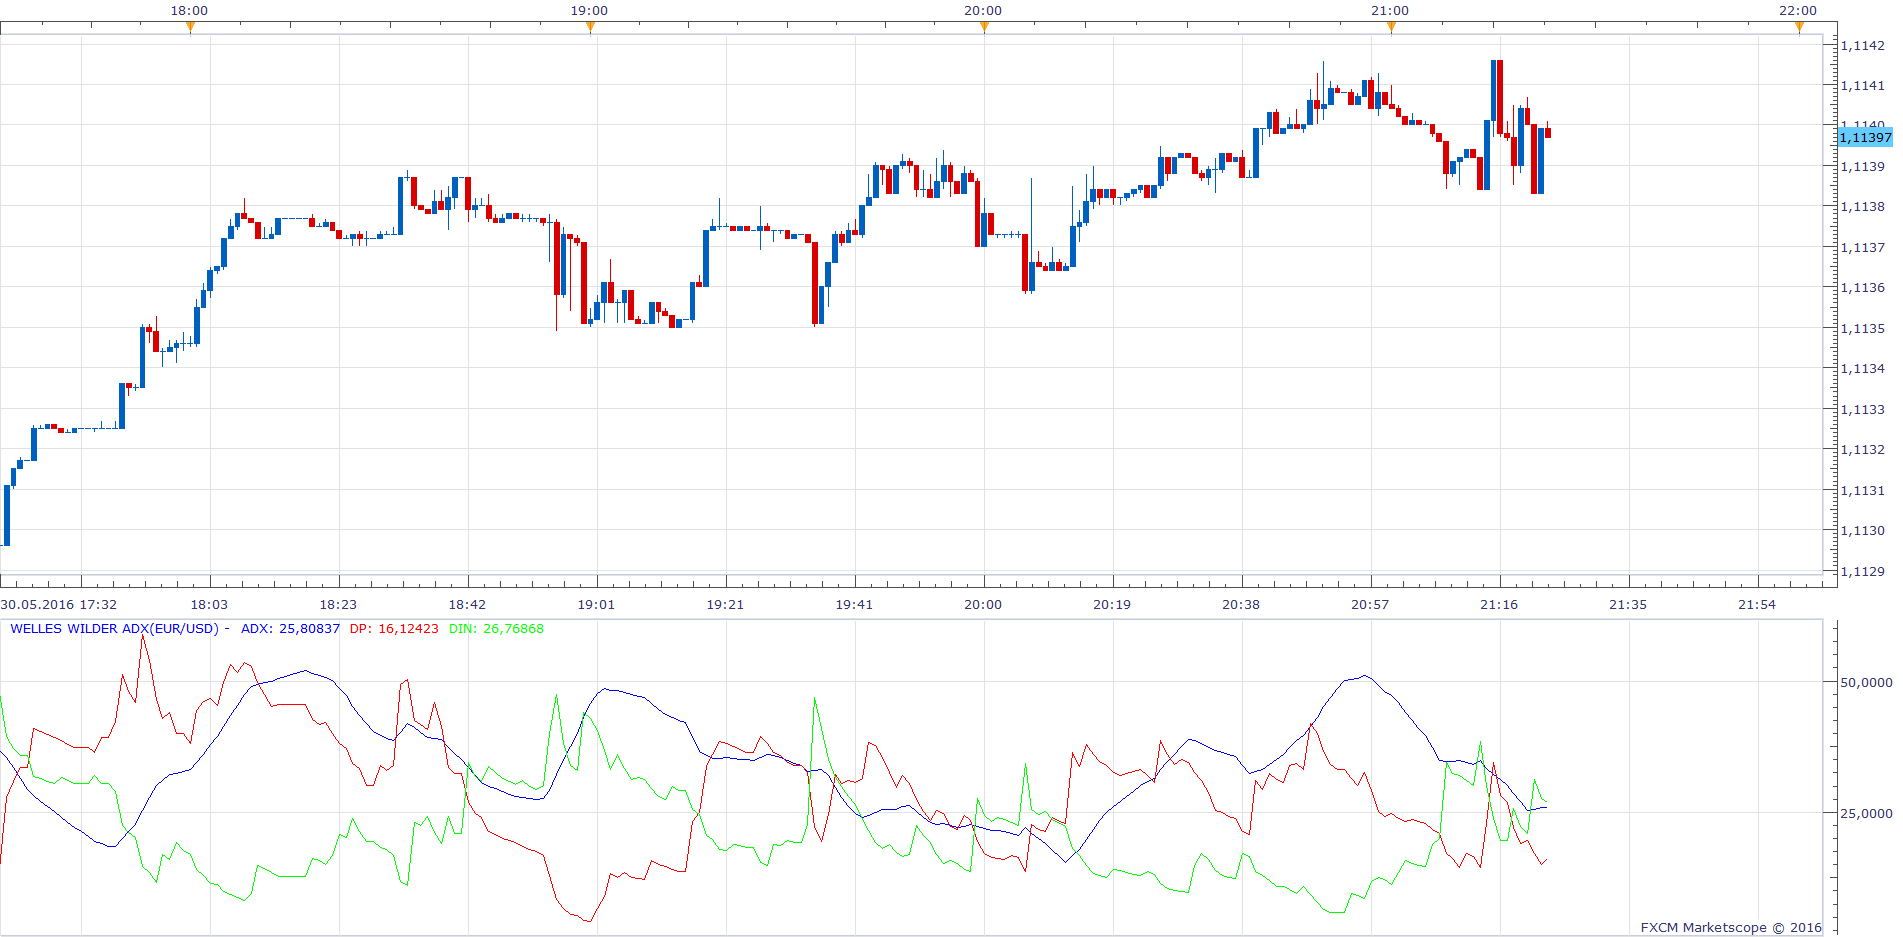
Task: Click the 20:38 time axis label
Action: pyautogui.click(x=1241, y=604)
